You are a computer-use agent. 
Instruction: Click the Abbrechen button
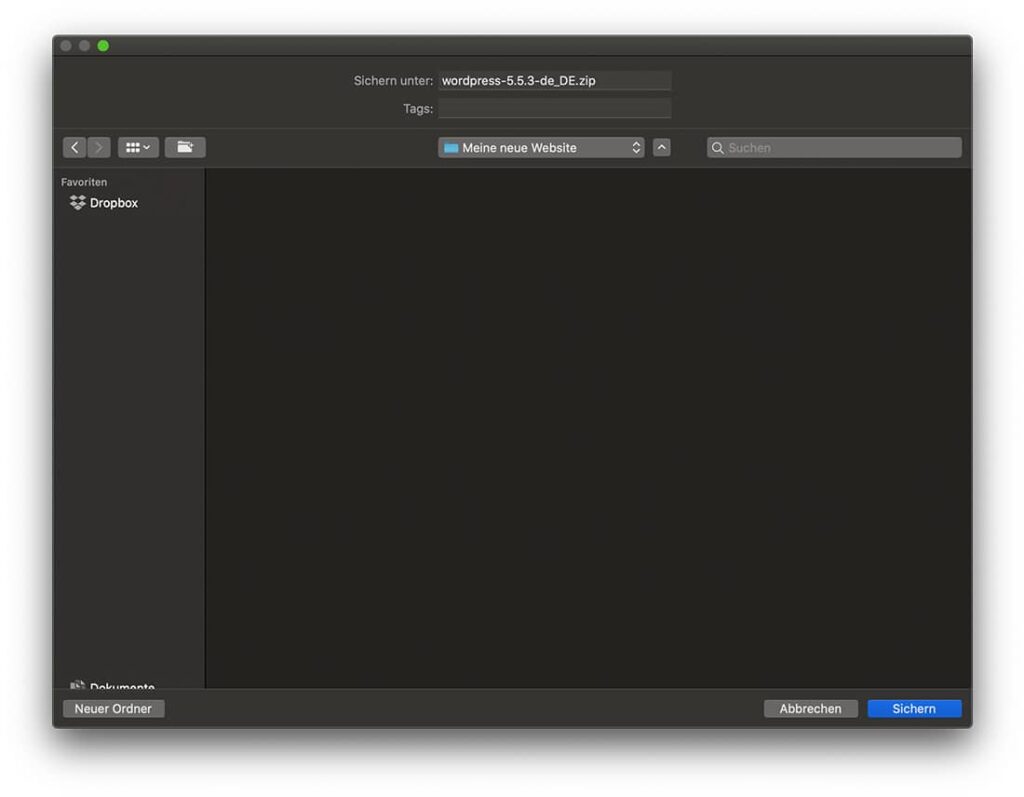pos(810,708)
